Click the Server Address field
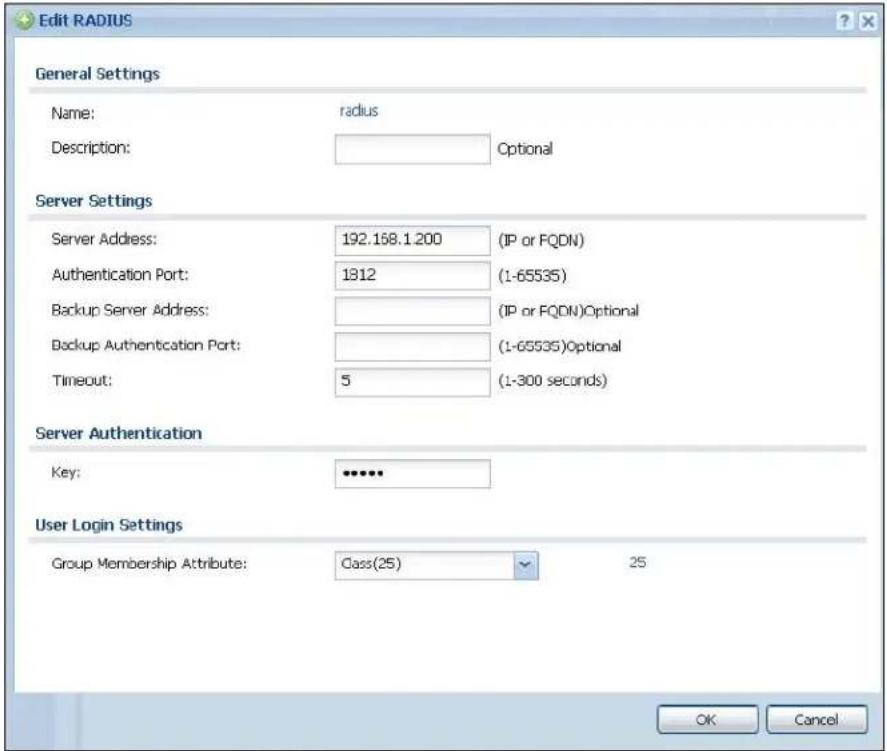Screen dimensions: 887x751 [x=412, y=240]
